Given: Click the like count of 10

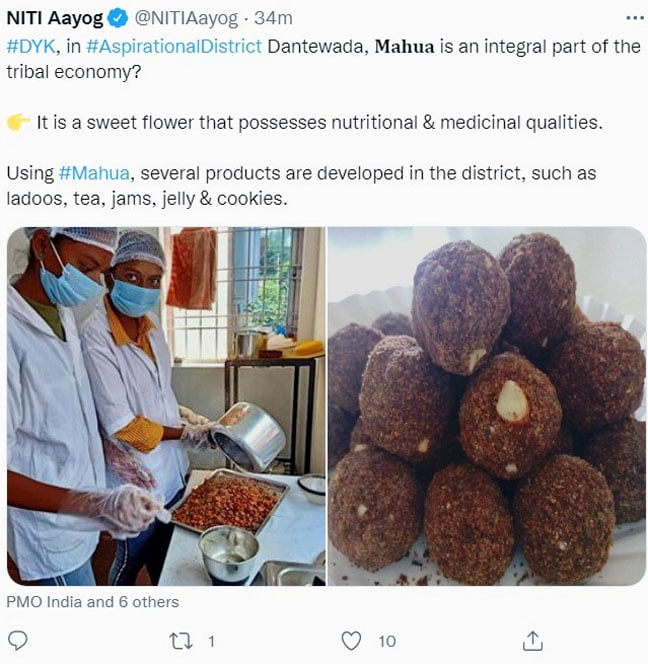Looking at the screenshot, I should [387, 641].
